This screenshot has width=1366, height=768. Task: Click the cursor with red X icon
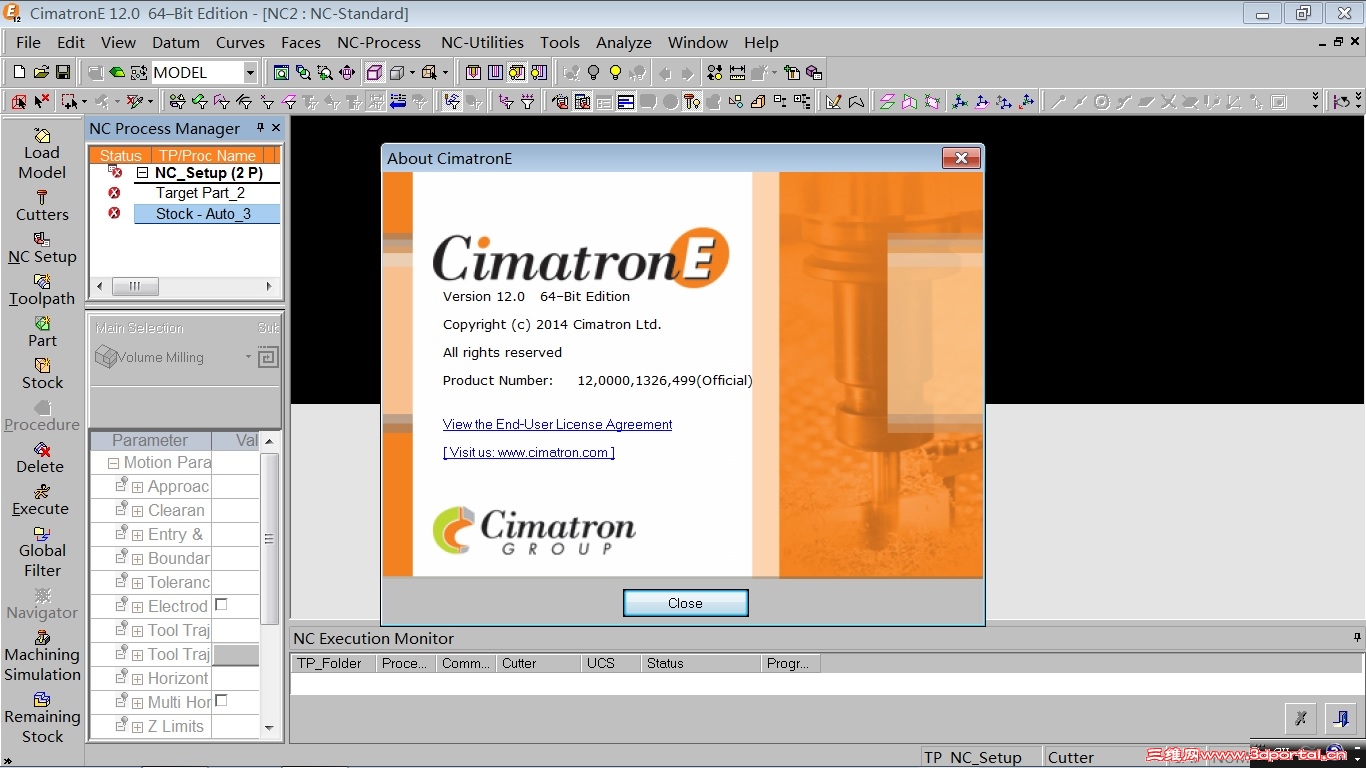(42, 101)
